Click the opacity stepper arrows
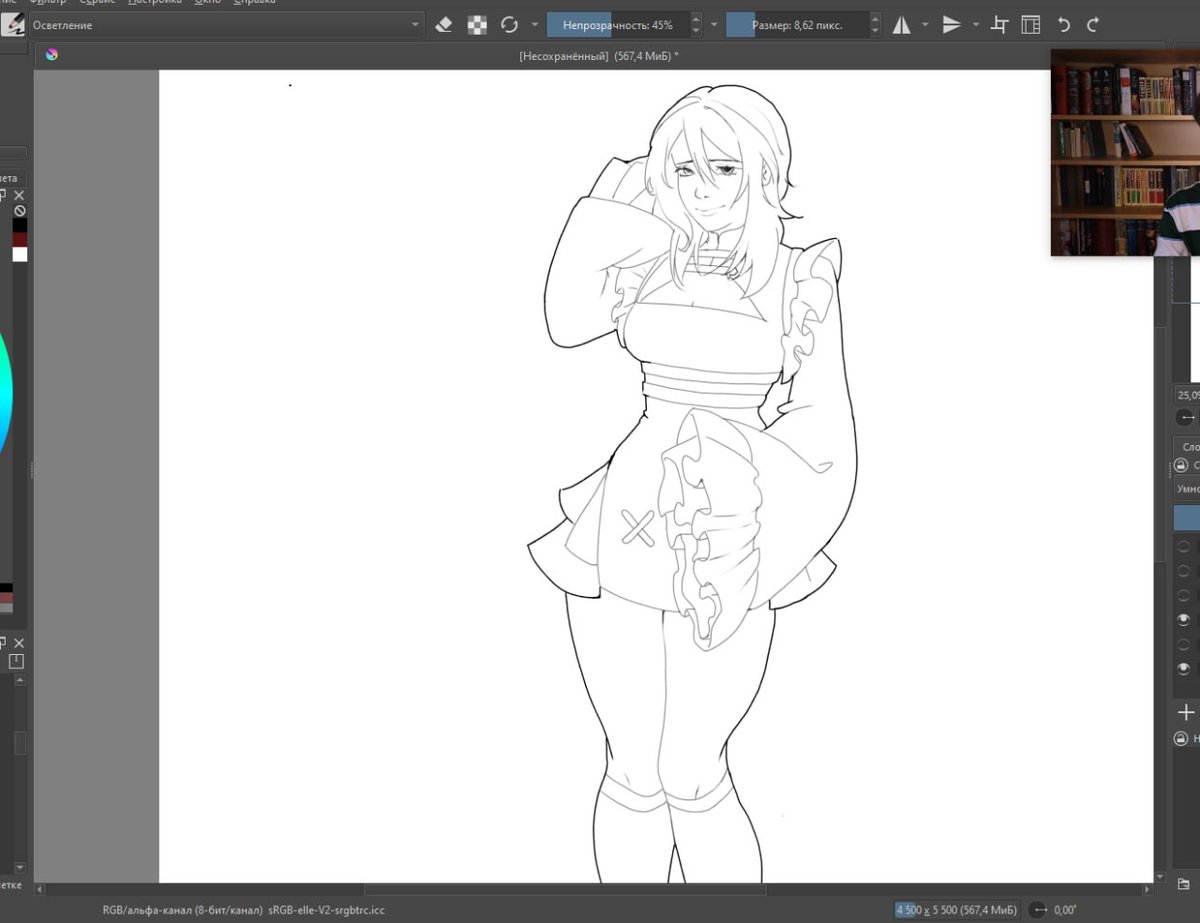 tap(696, 24)
